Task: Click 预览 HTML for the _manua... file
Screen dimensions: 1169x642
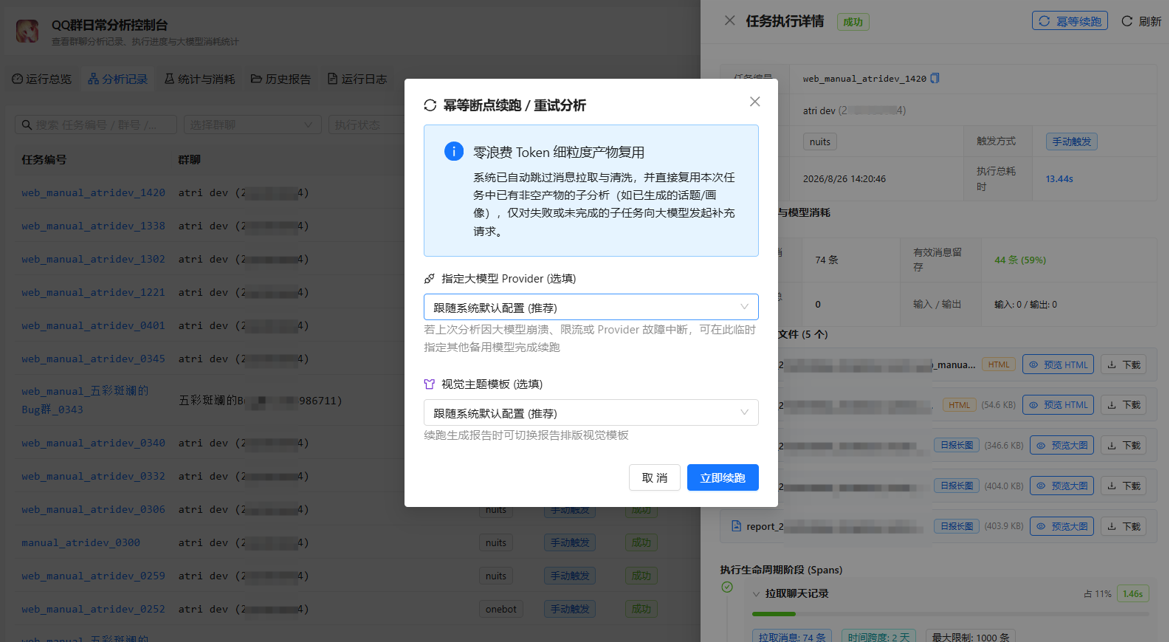Action: (x=1058, y=365)
